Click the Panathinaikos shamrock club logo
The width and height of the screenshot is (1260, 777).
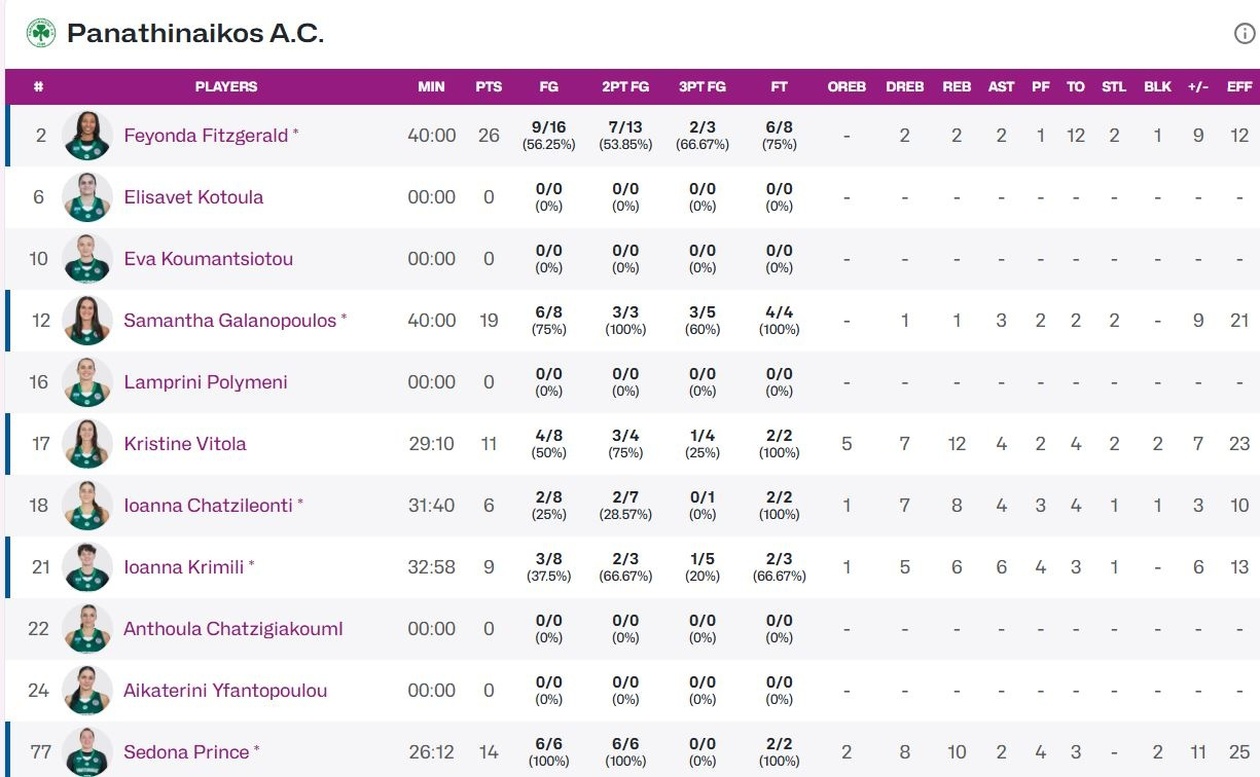pos(41,33)
